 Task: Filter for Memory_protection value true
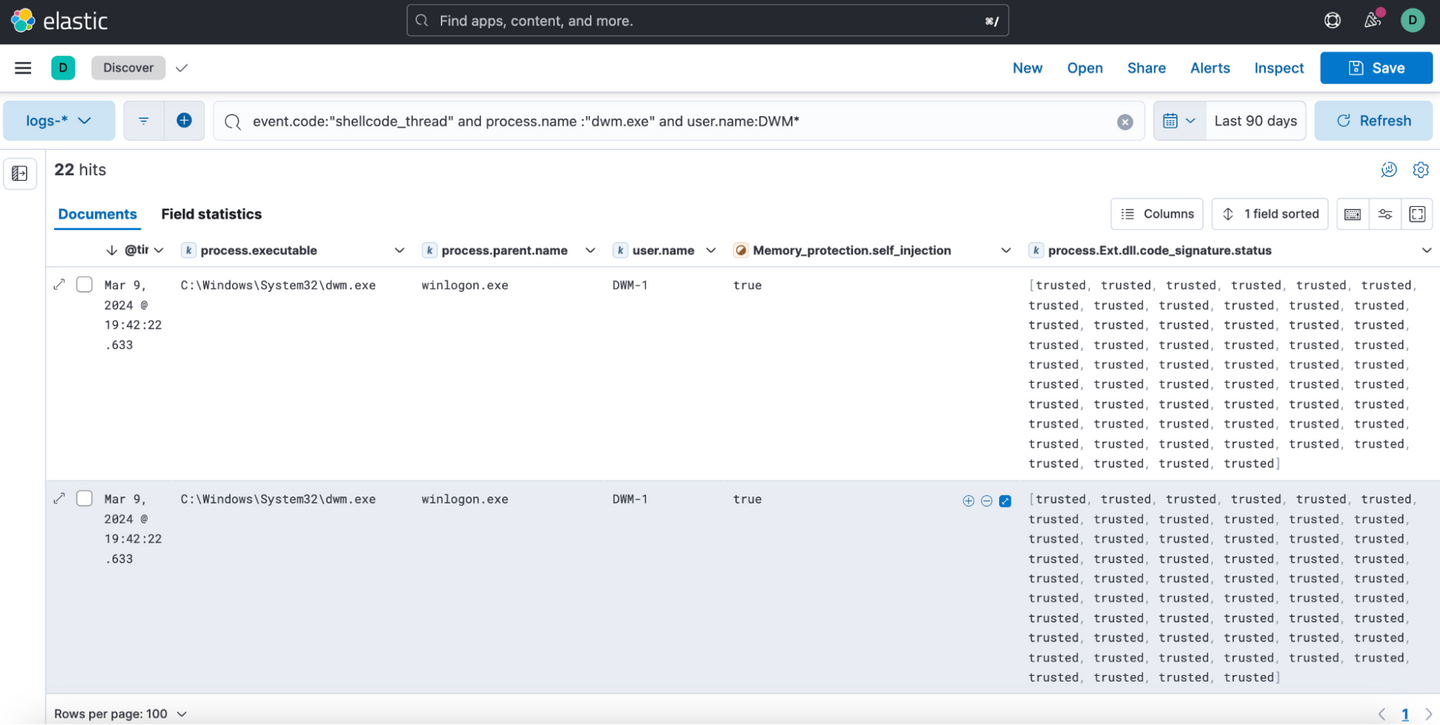coord(968,501)
